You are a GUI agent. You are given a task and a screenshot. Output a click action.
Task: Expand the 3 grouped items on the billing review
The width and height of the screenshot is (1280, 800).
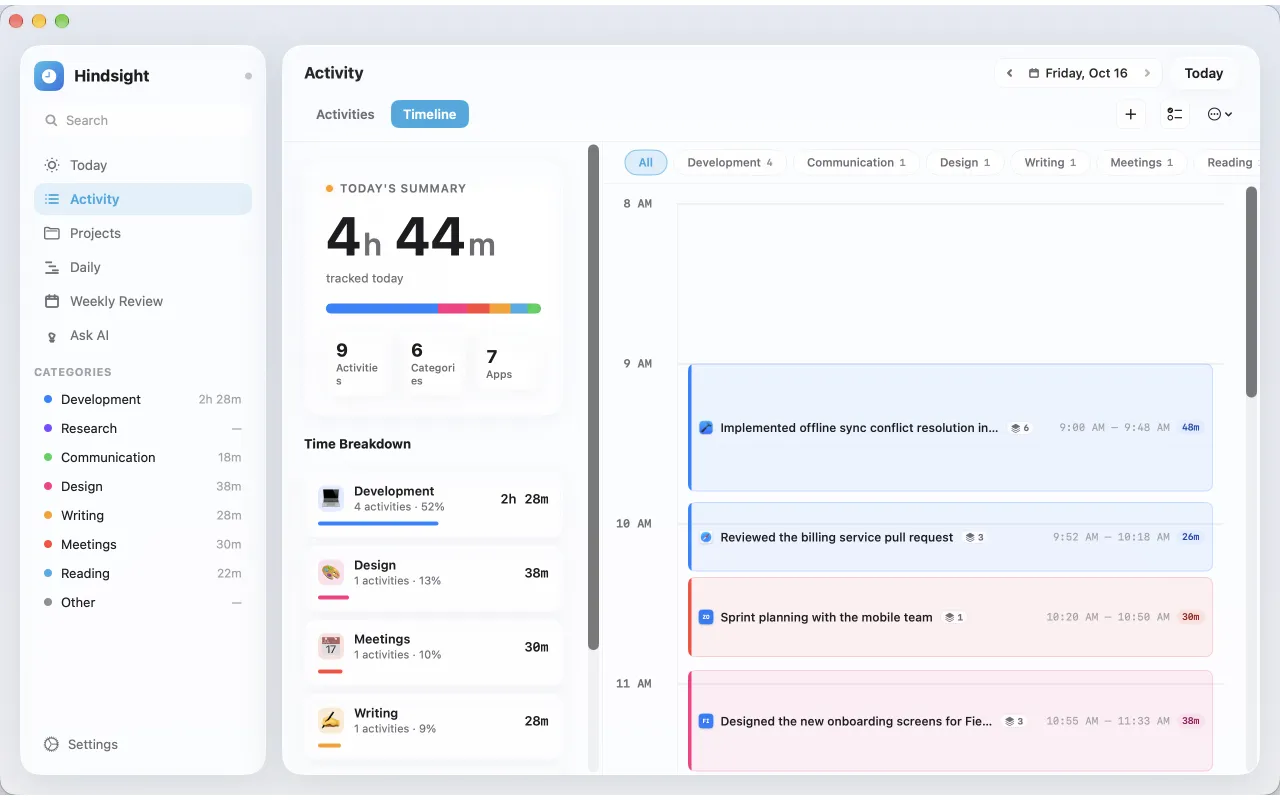point(975,537)
